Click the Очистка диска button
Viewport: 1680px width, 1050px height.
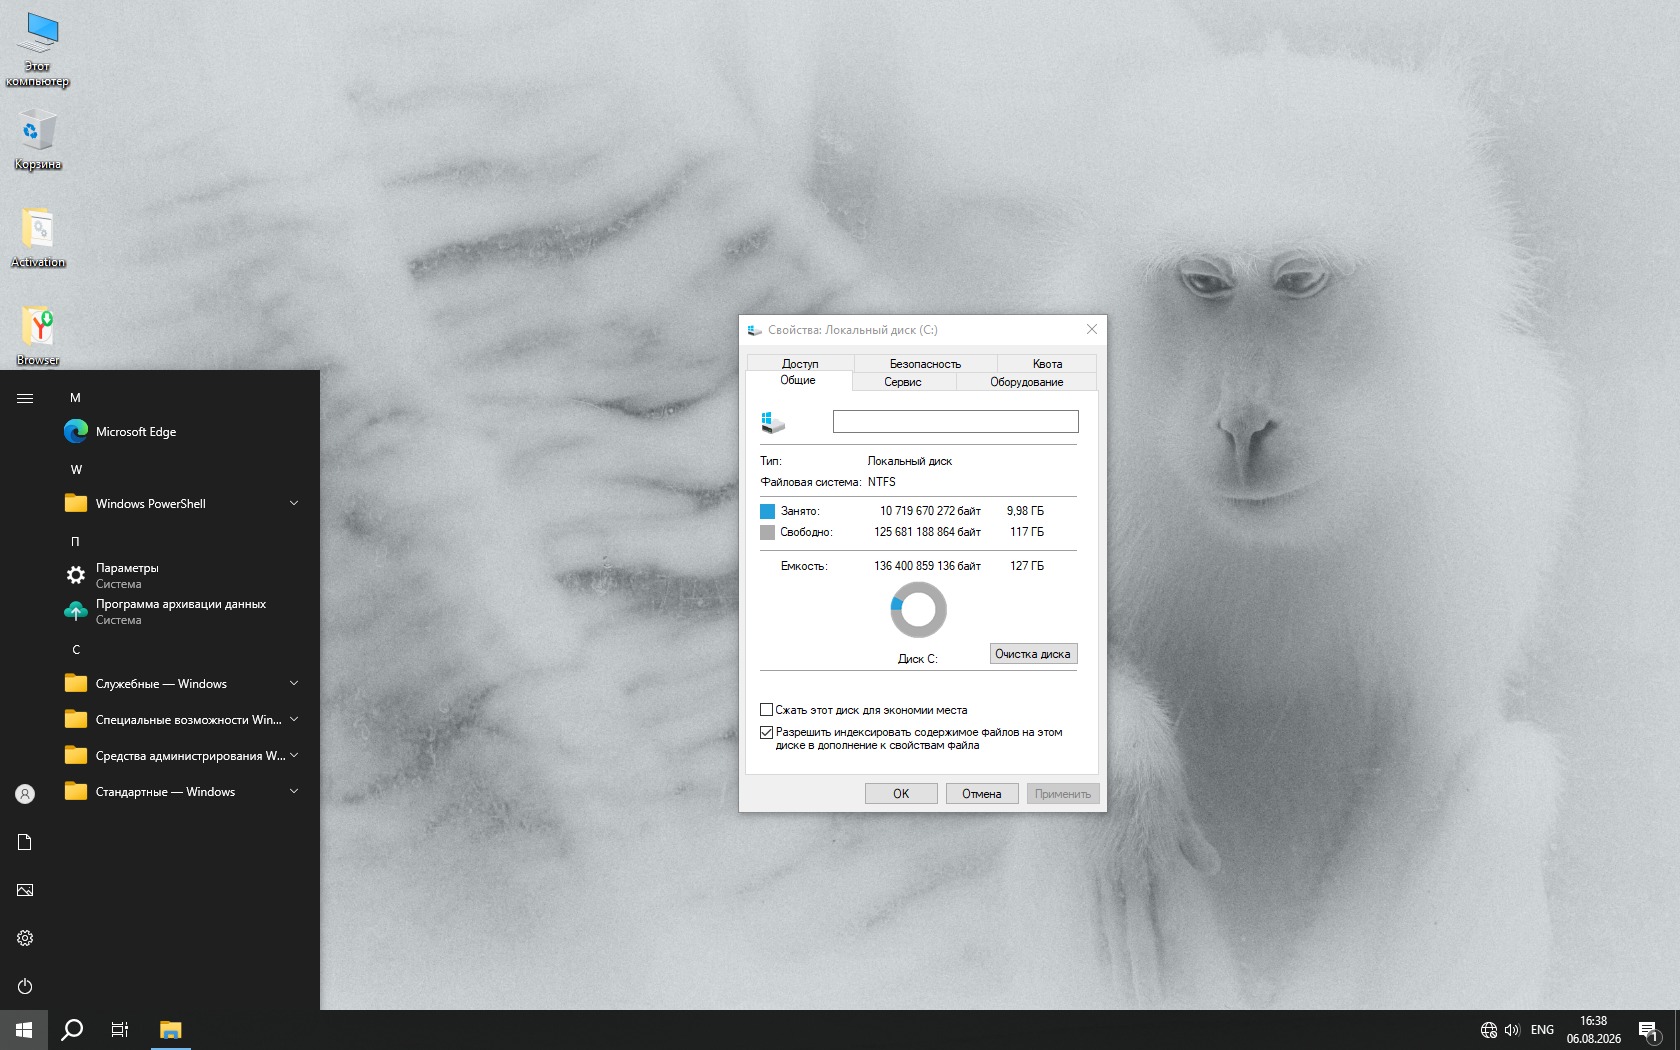click(x=1033, y=654)
